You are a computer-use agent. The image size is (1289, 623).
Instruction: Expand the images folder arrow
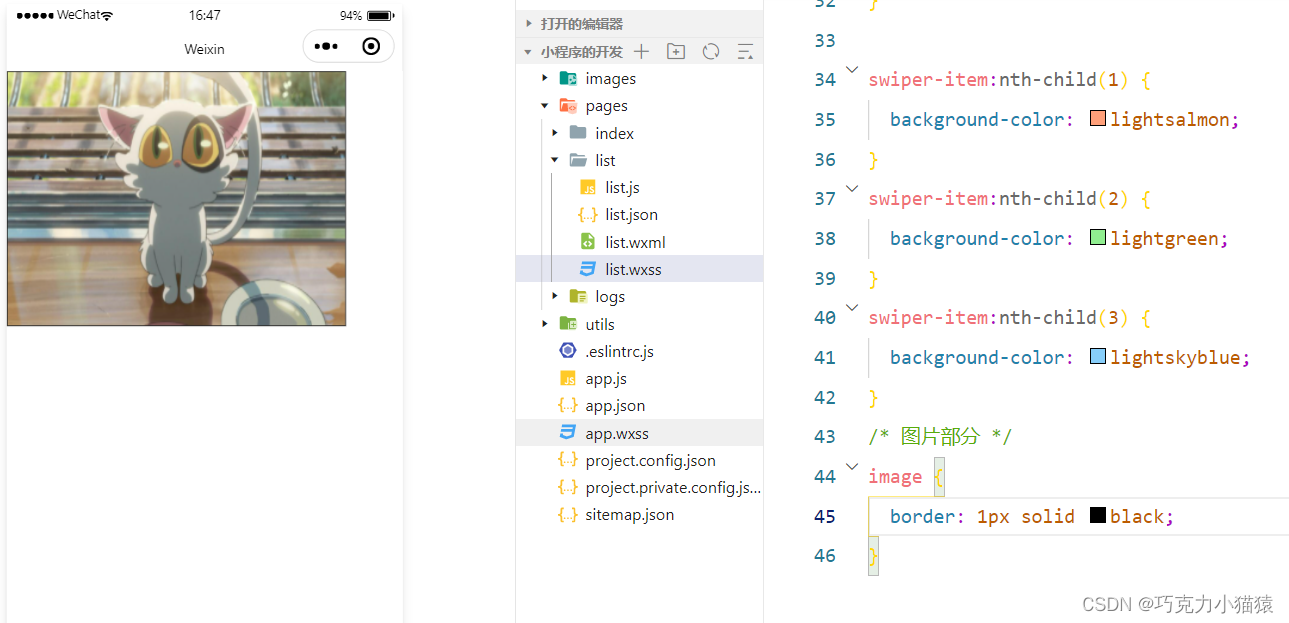[545, 78]
